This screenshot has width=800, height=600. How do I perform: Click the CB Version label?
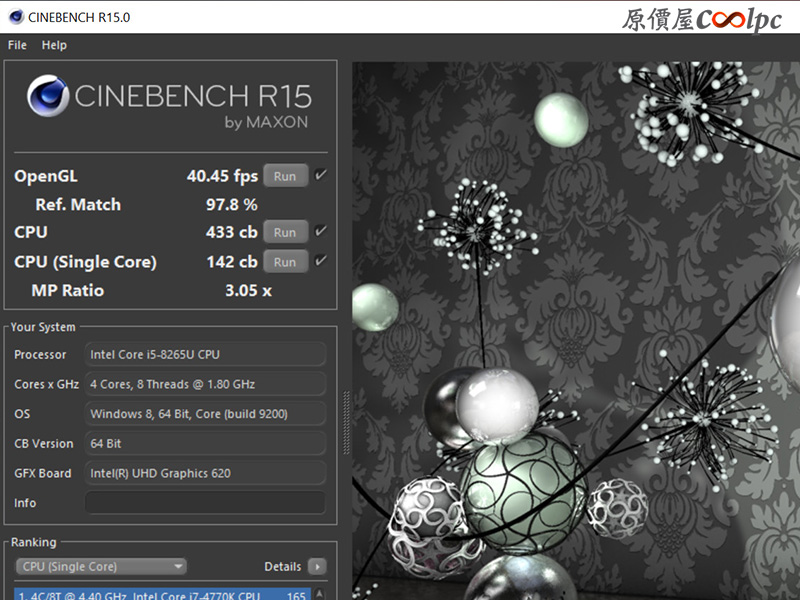pos(44,443)
